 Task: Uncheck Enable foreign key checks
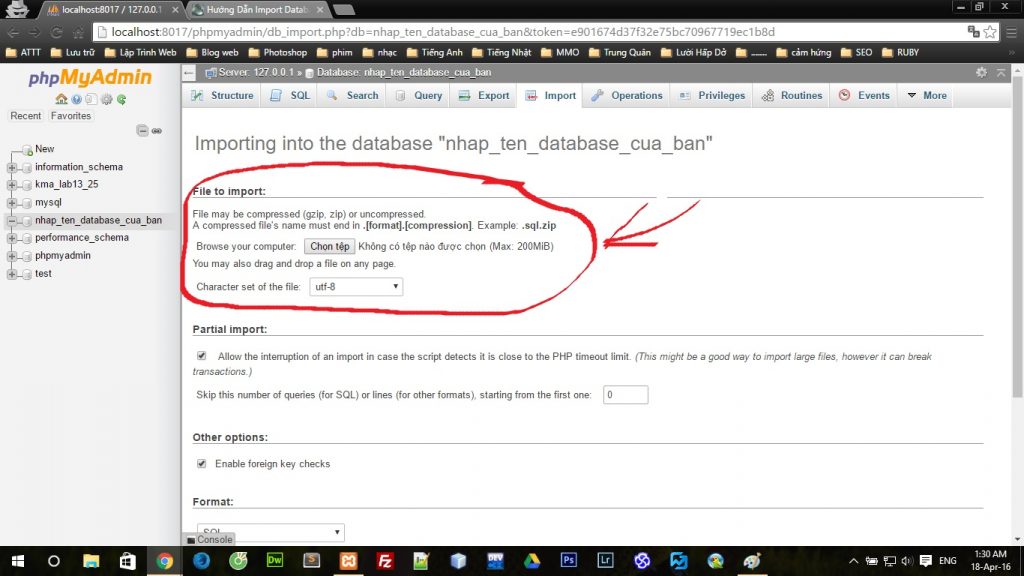[x=202, y=464]
